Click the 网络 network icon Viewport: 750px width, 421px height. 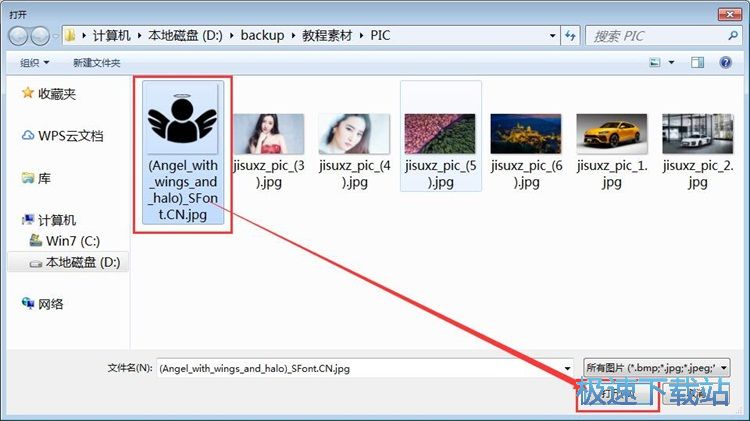tap(28, 303)
